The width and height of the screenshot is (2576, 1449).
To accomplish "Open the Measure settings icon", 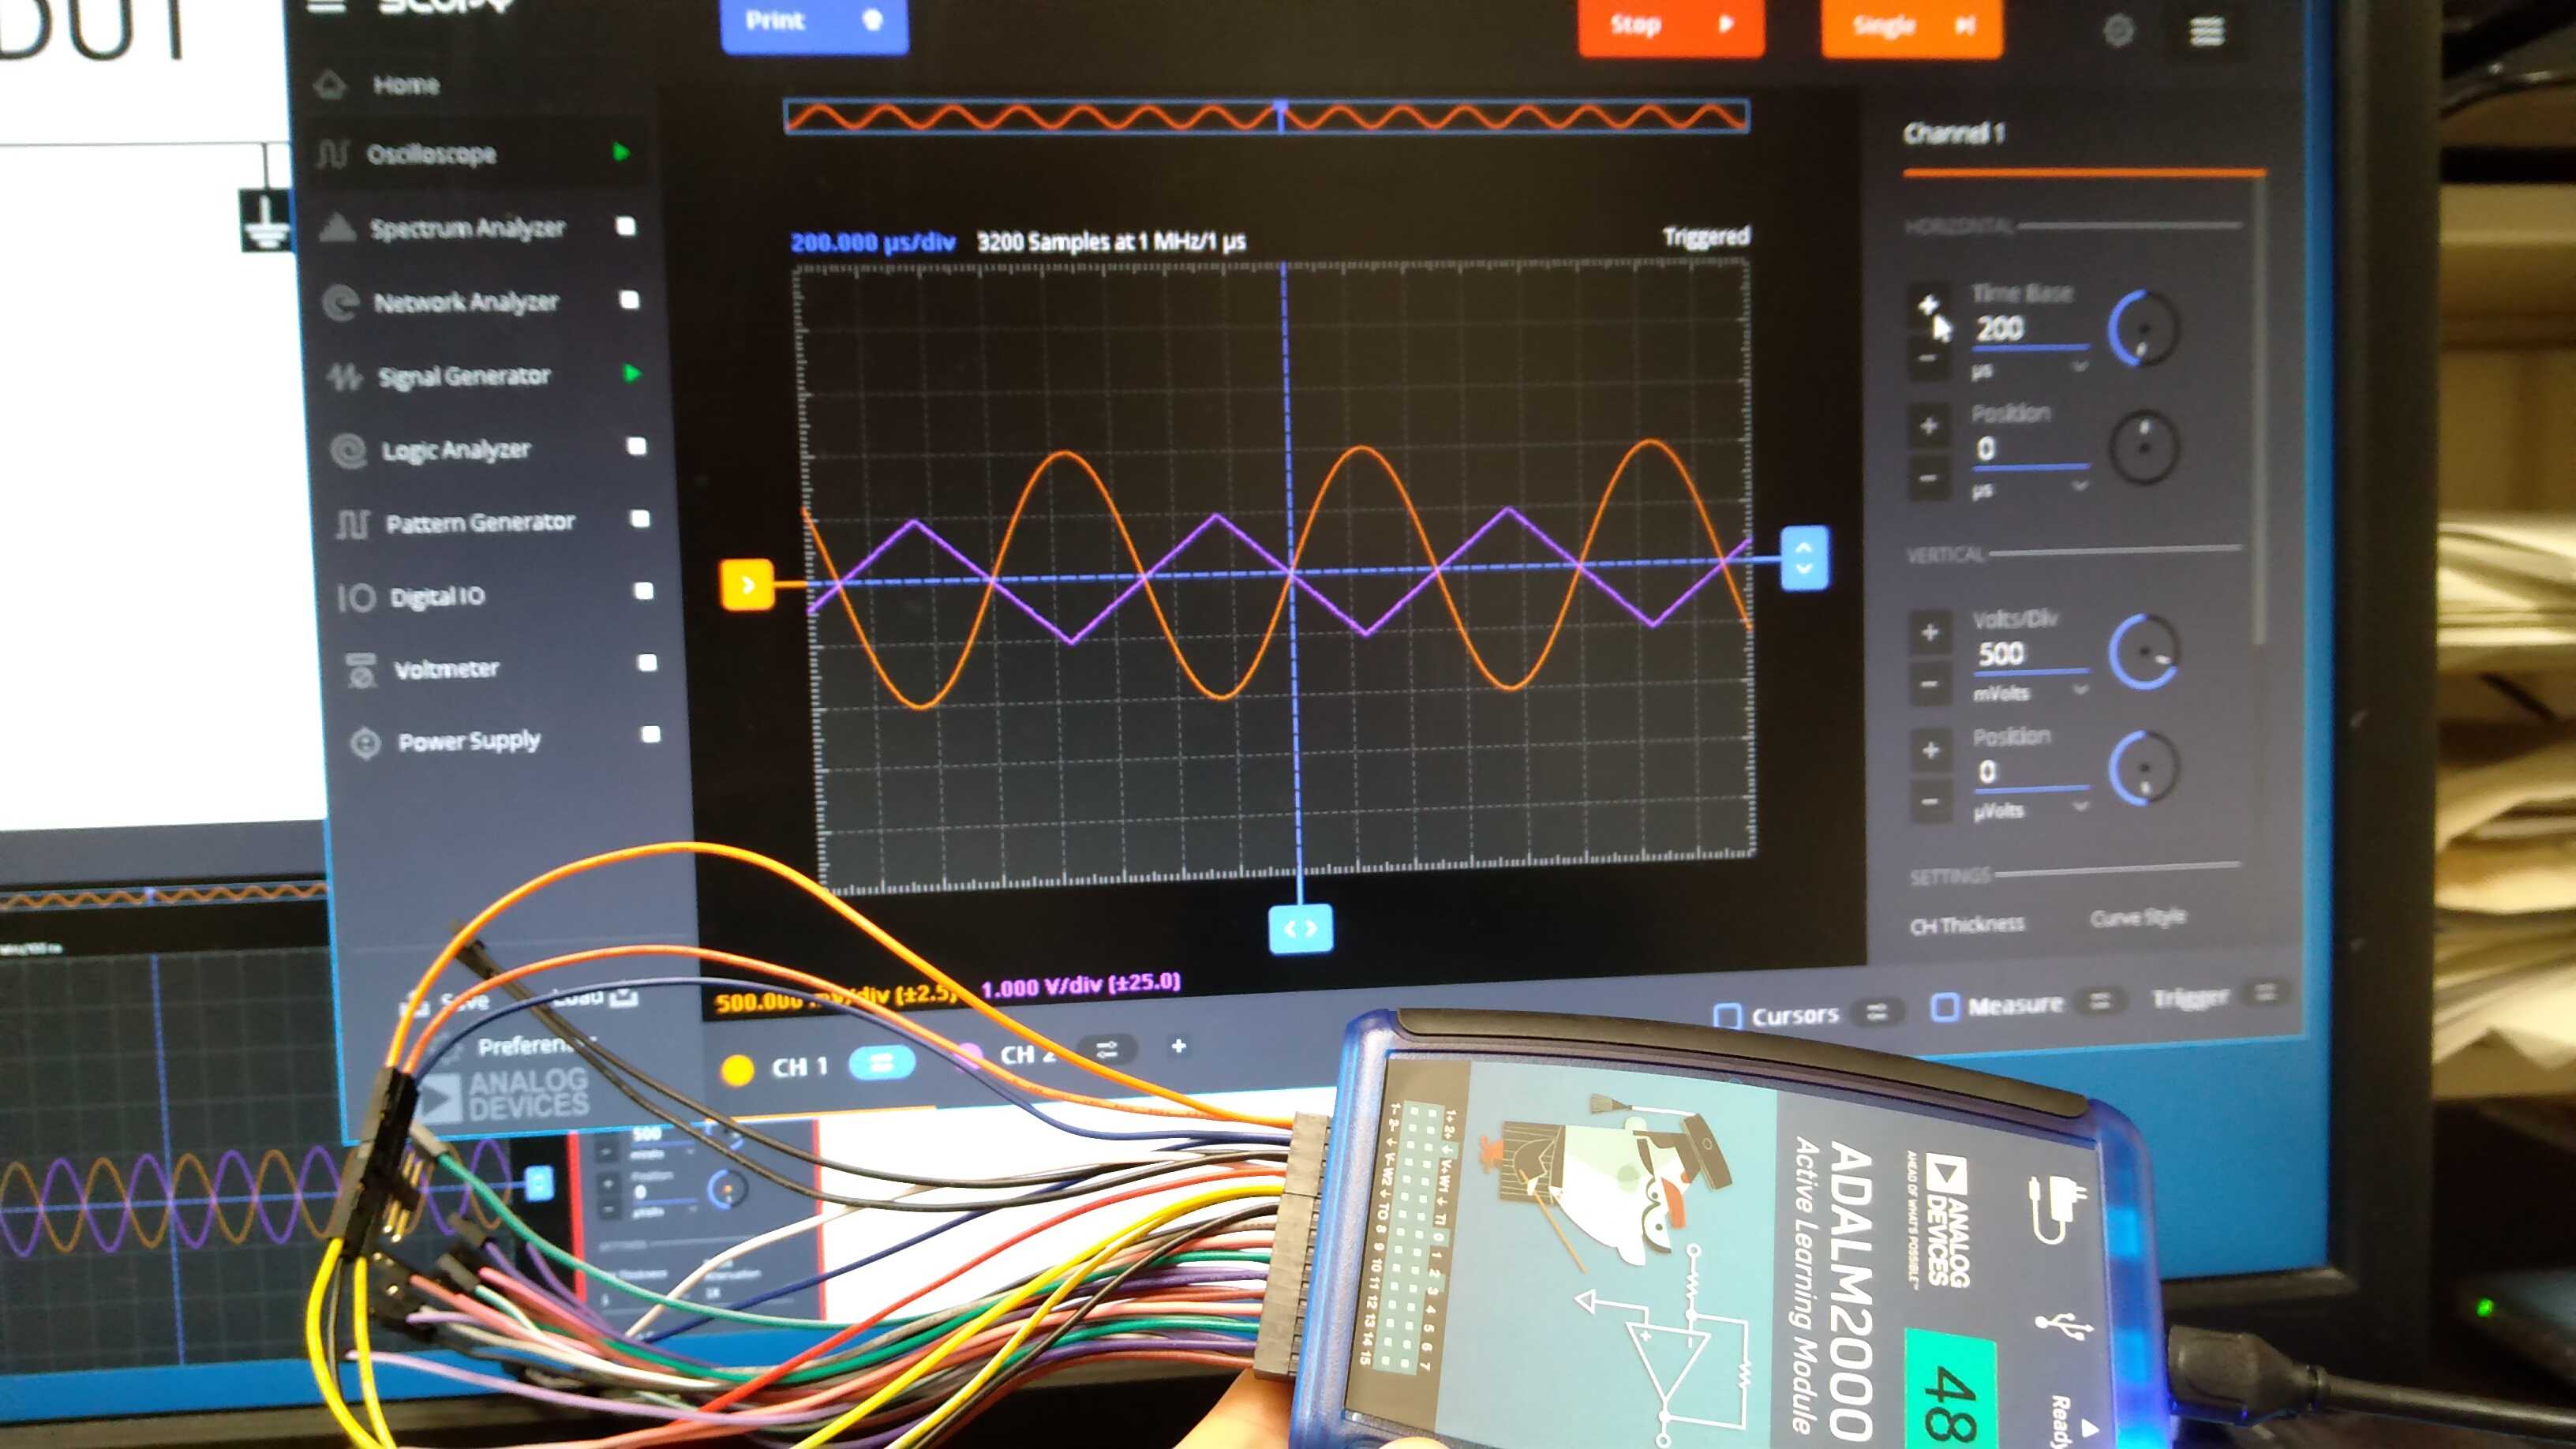I will (x=2100, y=1001).
